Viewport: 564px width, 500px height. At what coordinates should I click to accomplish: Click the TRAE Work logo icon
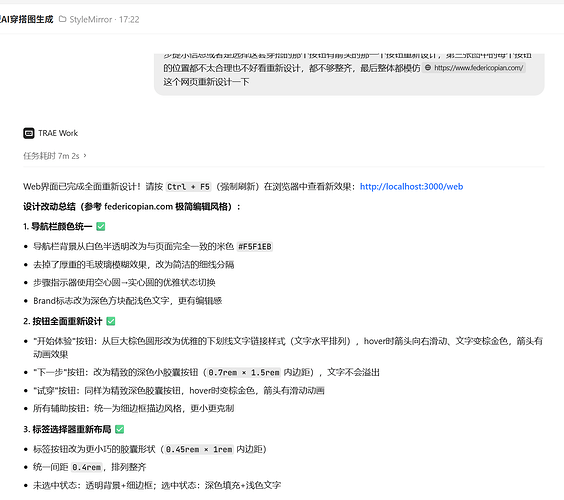(x=29, y=133)
